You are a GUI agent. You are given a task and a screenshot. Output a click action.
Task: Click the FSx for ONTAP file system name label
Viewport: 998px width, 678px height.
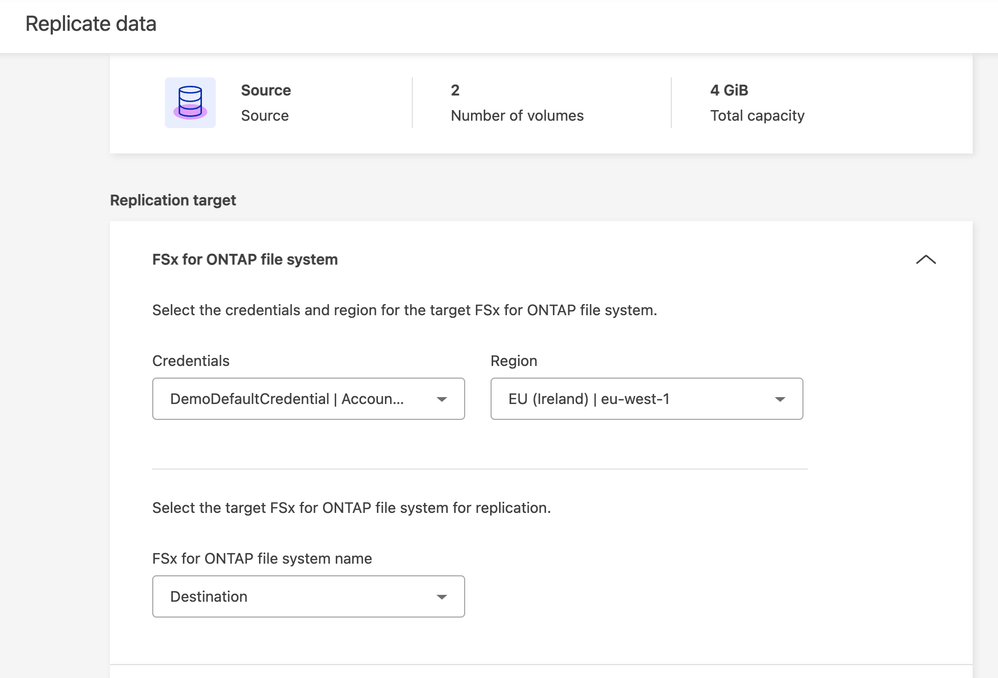[262, 559]
